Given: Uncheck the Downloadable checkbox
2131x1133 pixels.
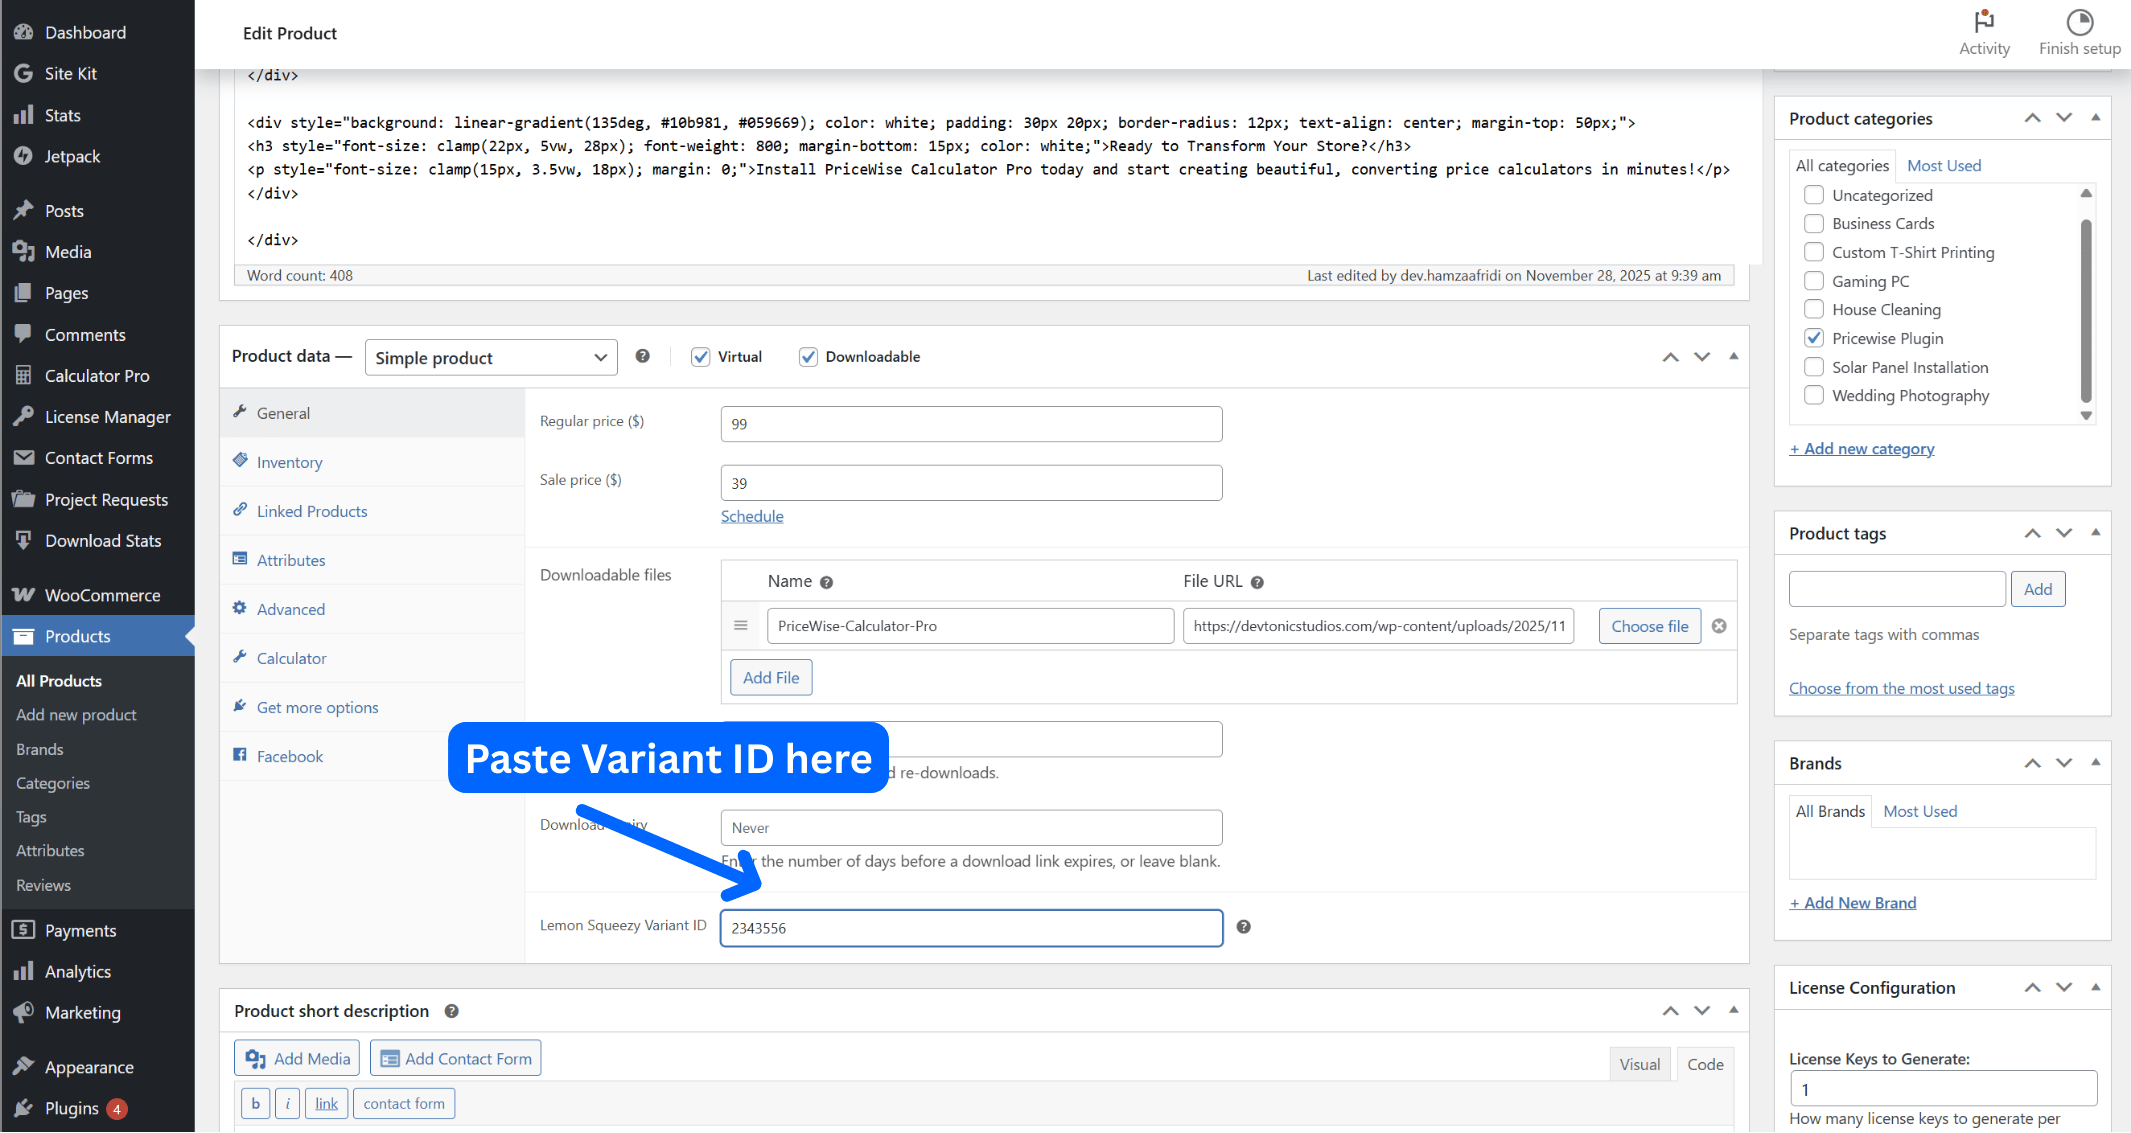Looking at the screenshot, I should (808, 356).
